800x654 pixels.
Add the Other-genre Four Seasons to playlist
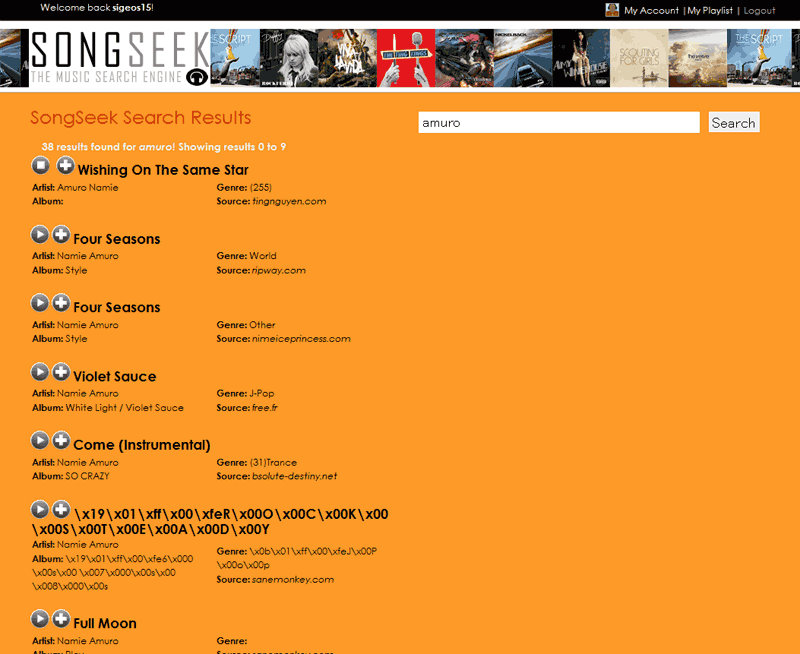click(61, 303)
